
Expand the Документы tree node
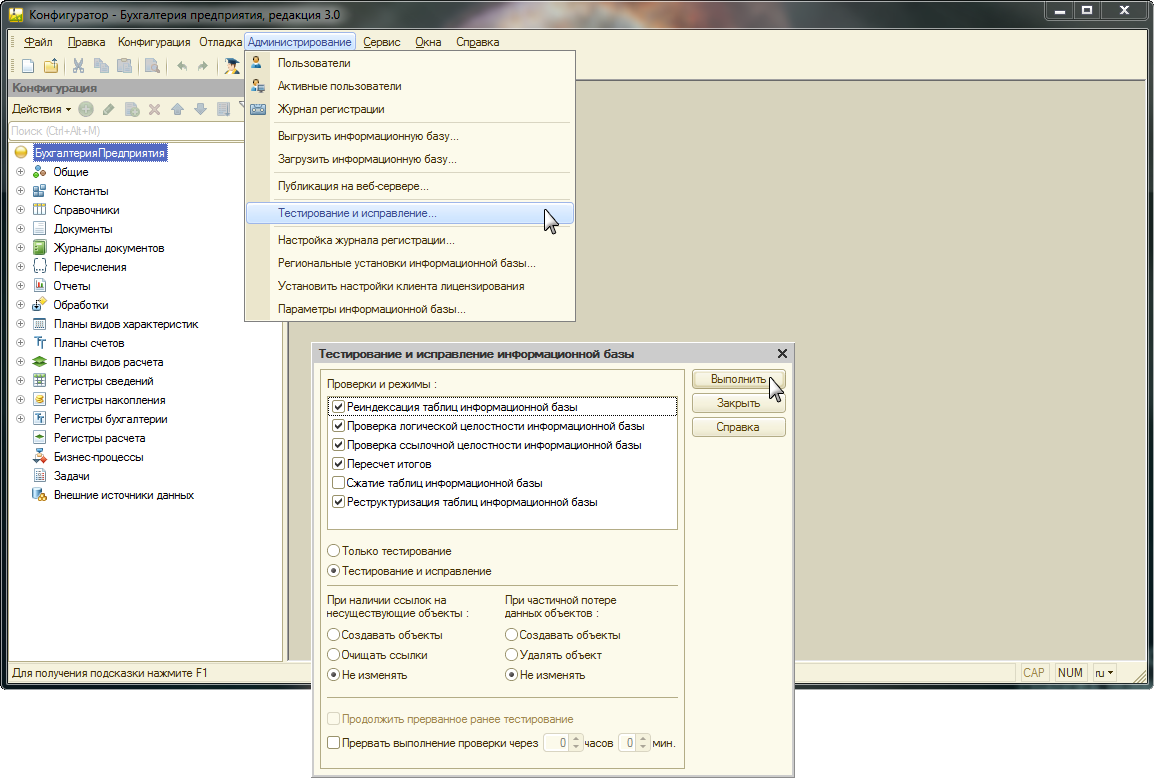pyautogui.click(x=21, y=229)
